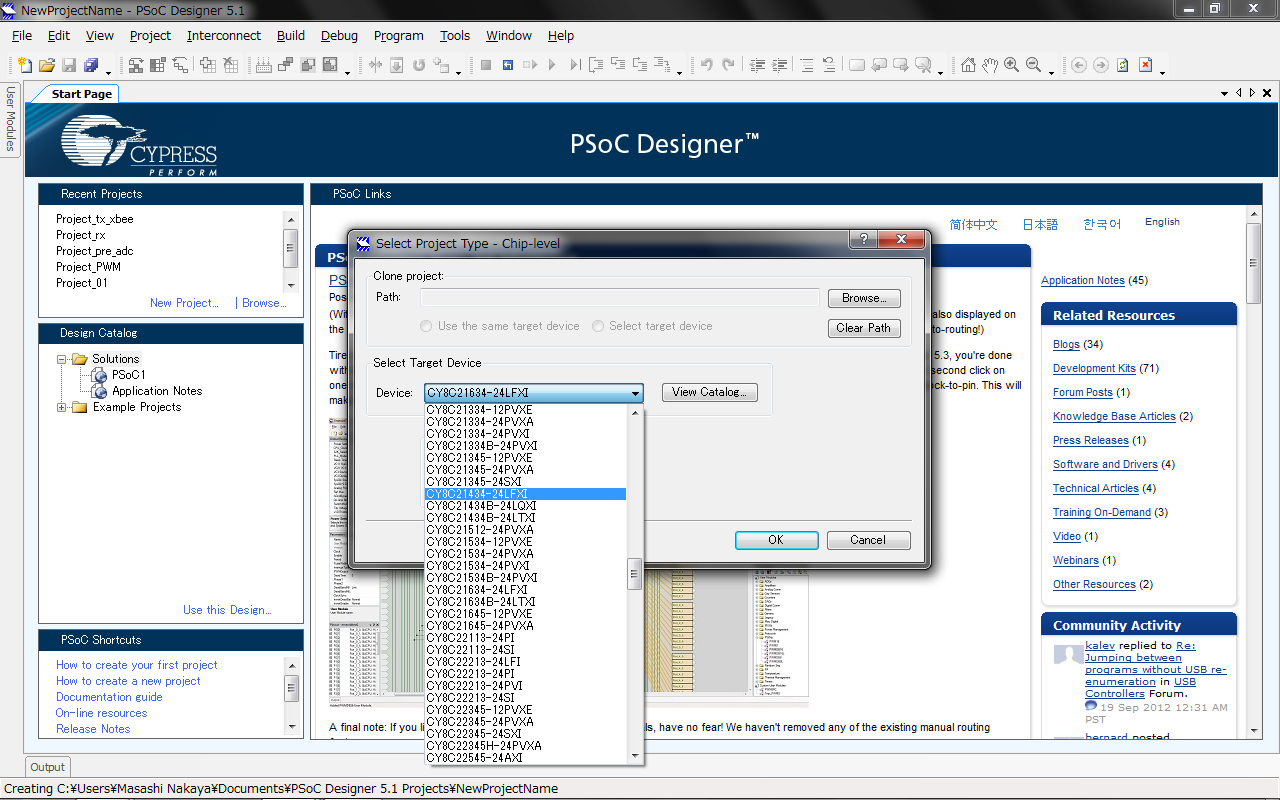Open the Output tab at bottom
Image resolution: width=1280 pixels, height=800 pixels.
pos(47,767)
